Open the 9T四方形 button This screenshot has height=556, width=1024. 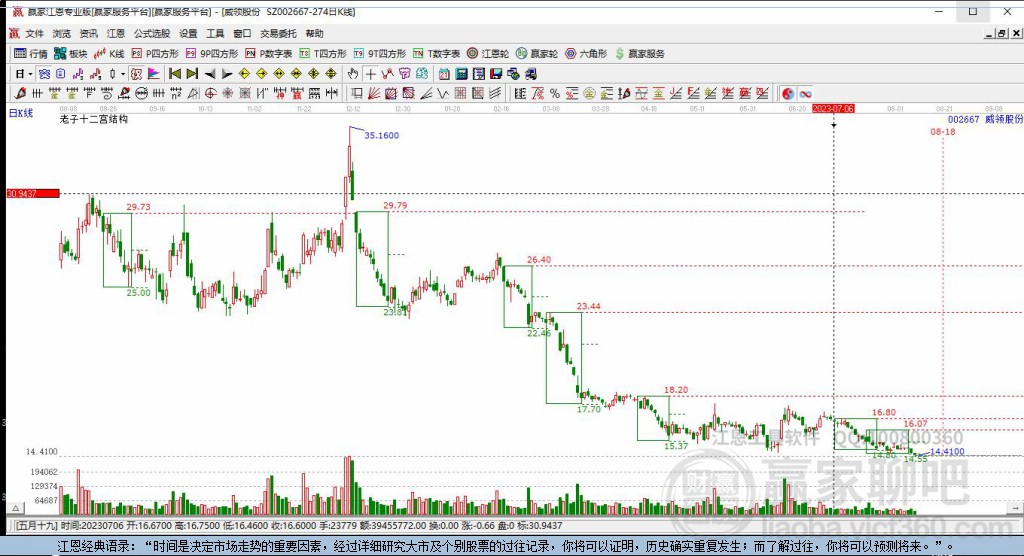[379, 54]
